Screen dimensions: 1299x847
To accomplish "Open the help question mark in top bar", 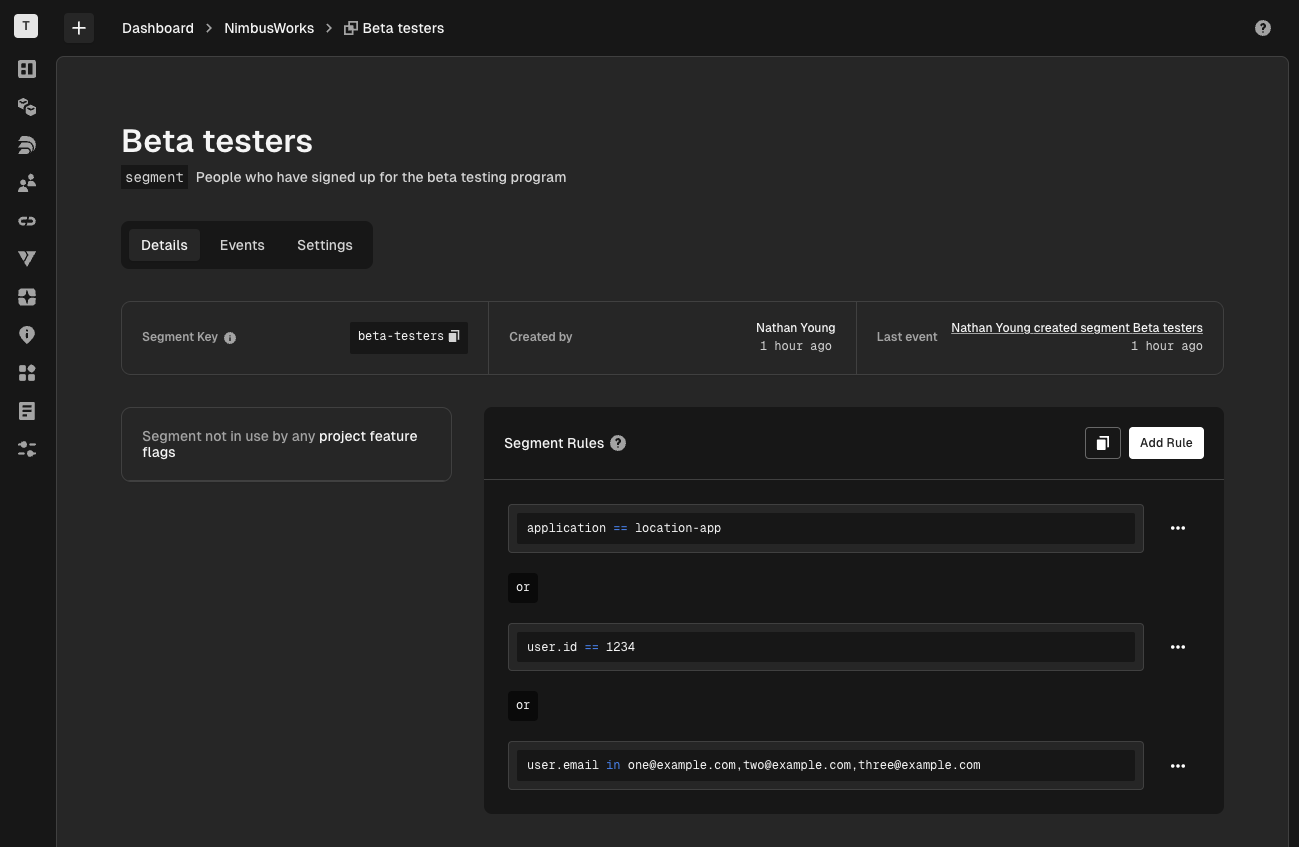I will (1263, 28).
